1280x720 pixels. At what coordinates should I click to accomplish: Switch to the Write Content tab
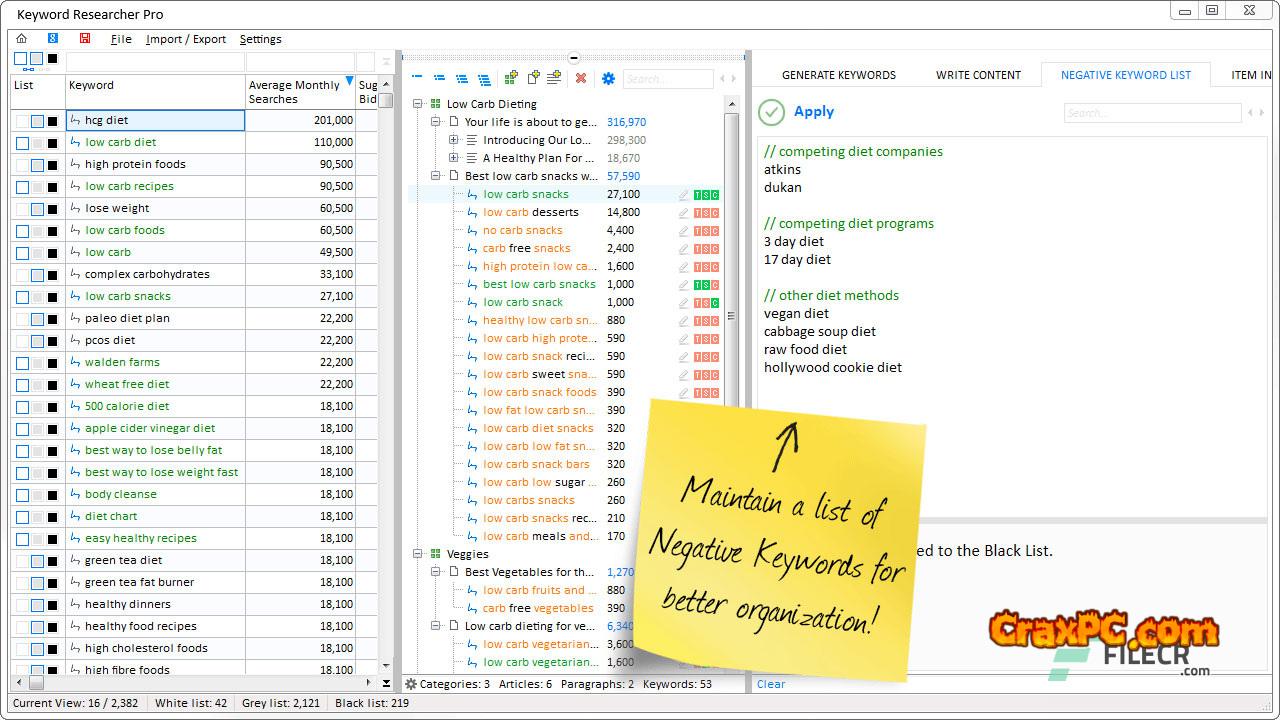click(978, 75)
